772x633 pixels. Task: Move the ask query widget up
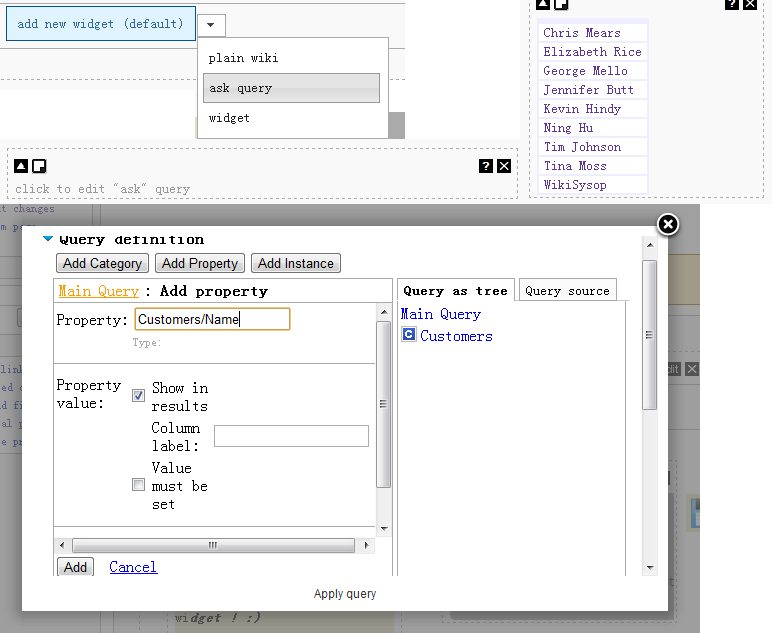pyautogui.click(x=21, y=166)
